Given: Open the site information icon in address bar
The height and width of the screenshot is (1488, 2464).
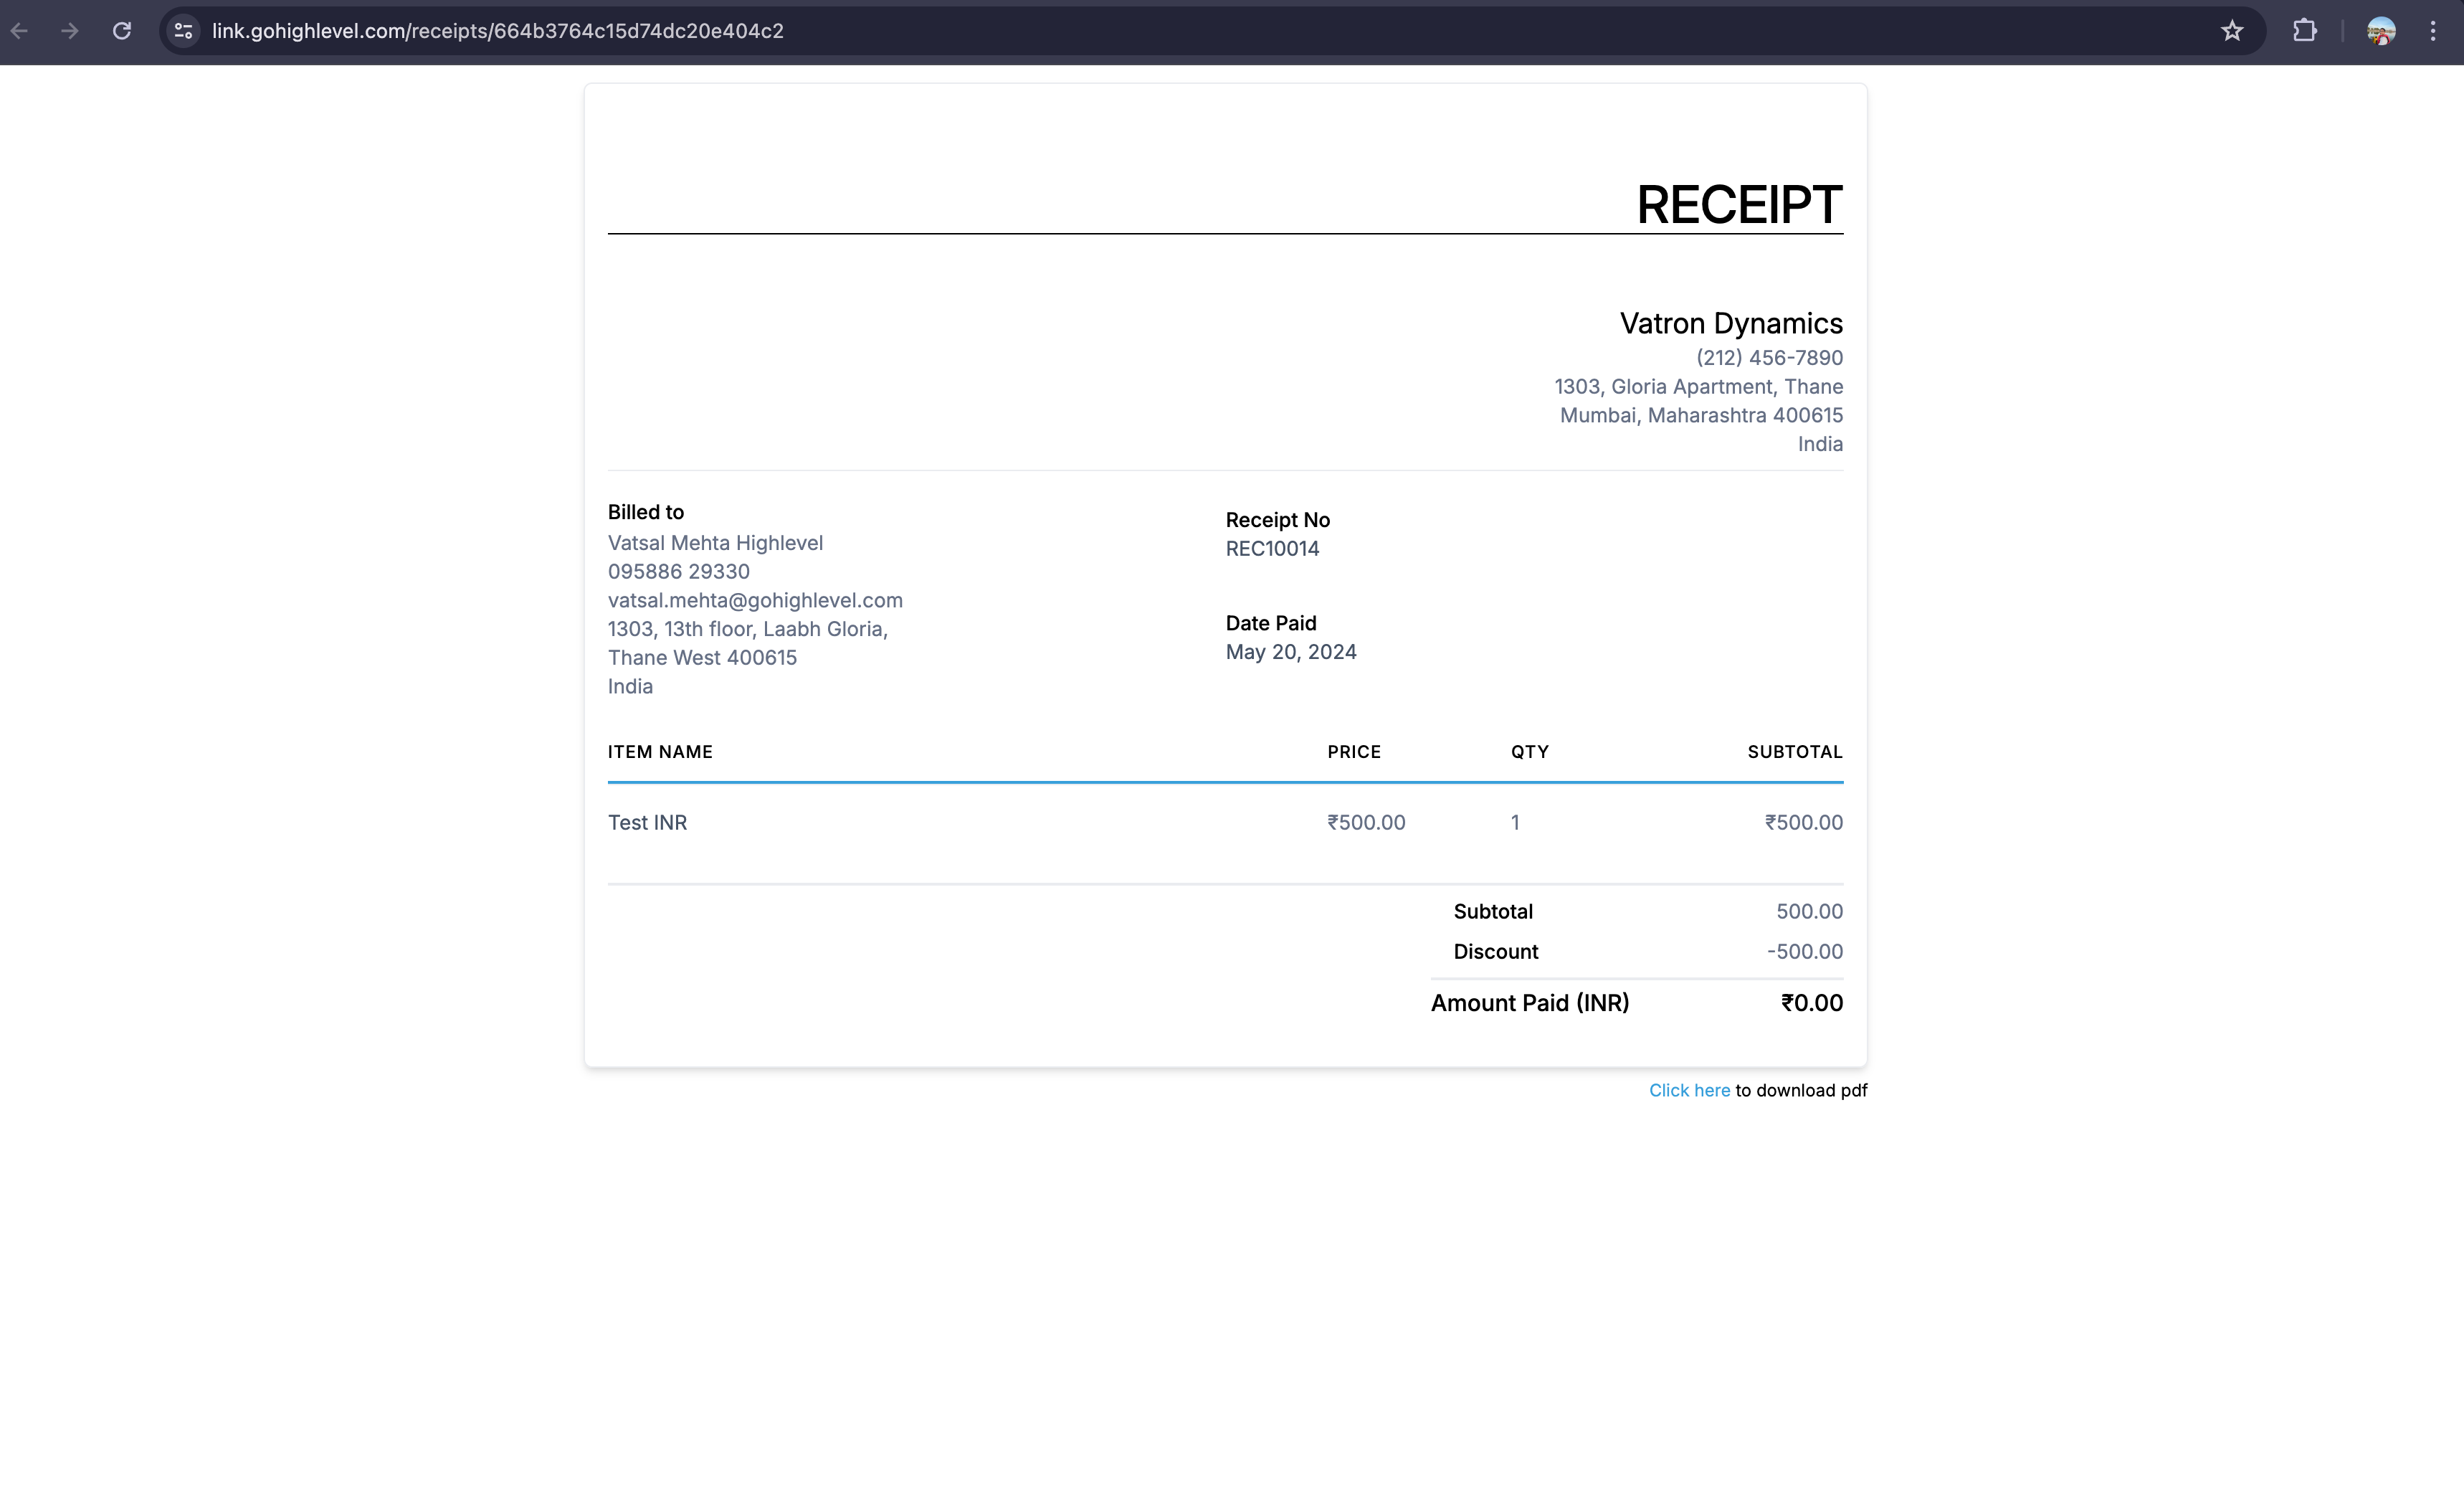Looking at the screenshot, I should tap(183, 31).
